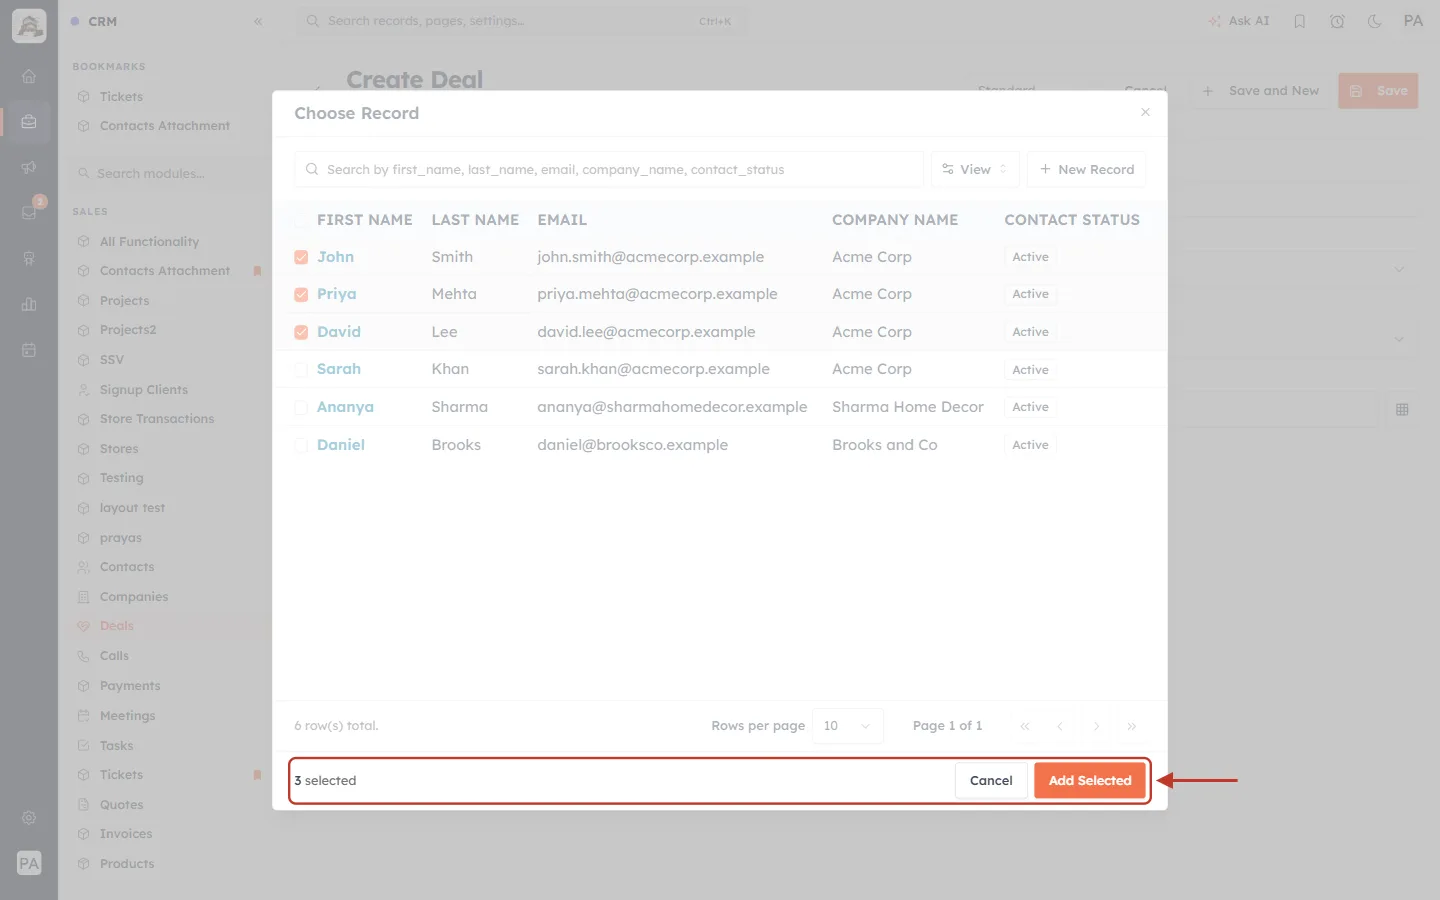Jump to the first page arrow
This screenshot has height=900, width=1440.
tap(1025, 726)
